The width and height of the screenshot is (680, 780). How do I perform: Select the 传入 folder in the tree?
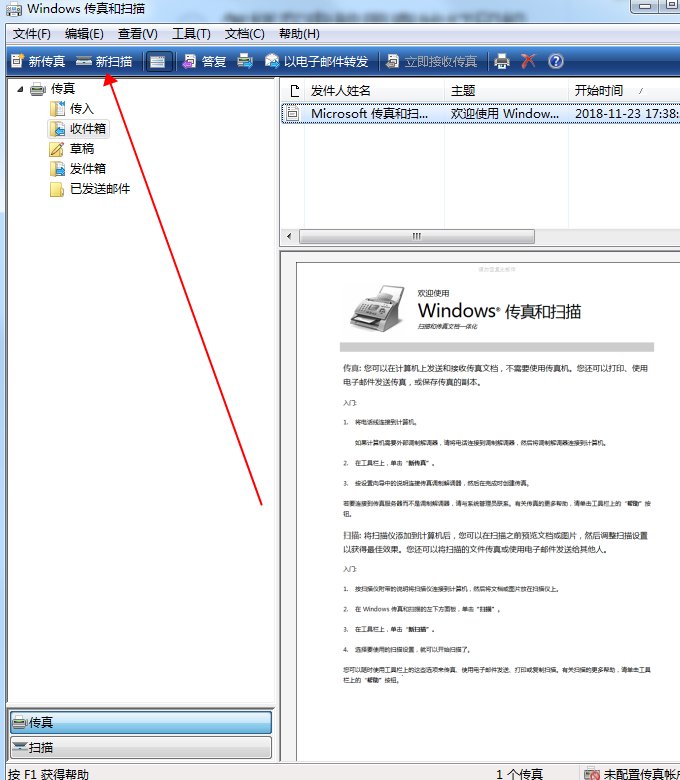(x=81, y=108)
